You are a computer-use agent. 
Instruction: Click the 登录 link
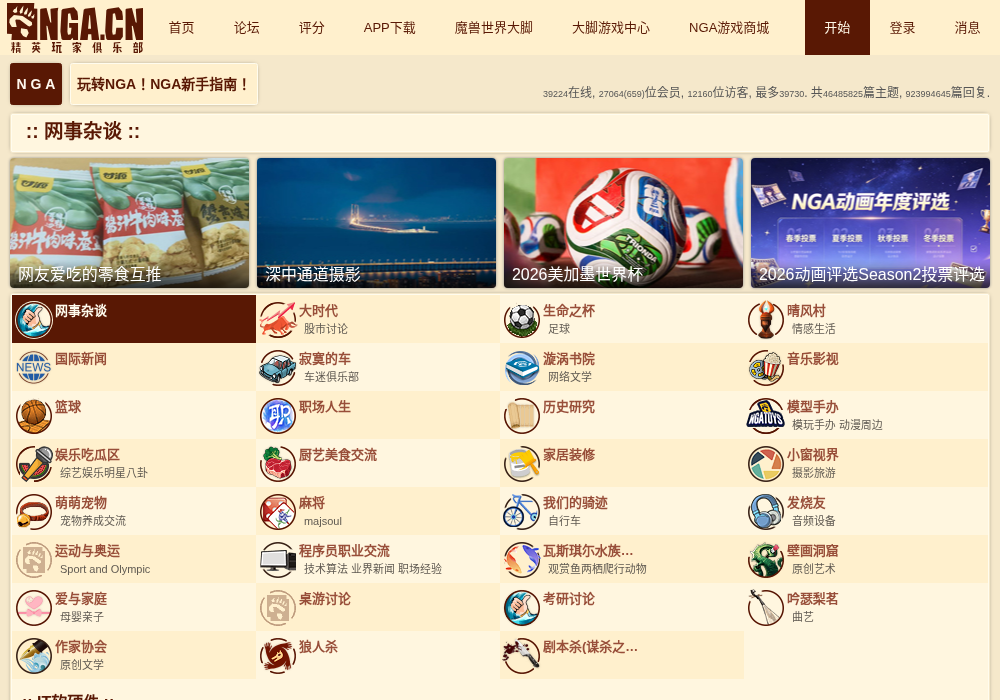tap(902, 28)
